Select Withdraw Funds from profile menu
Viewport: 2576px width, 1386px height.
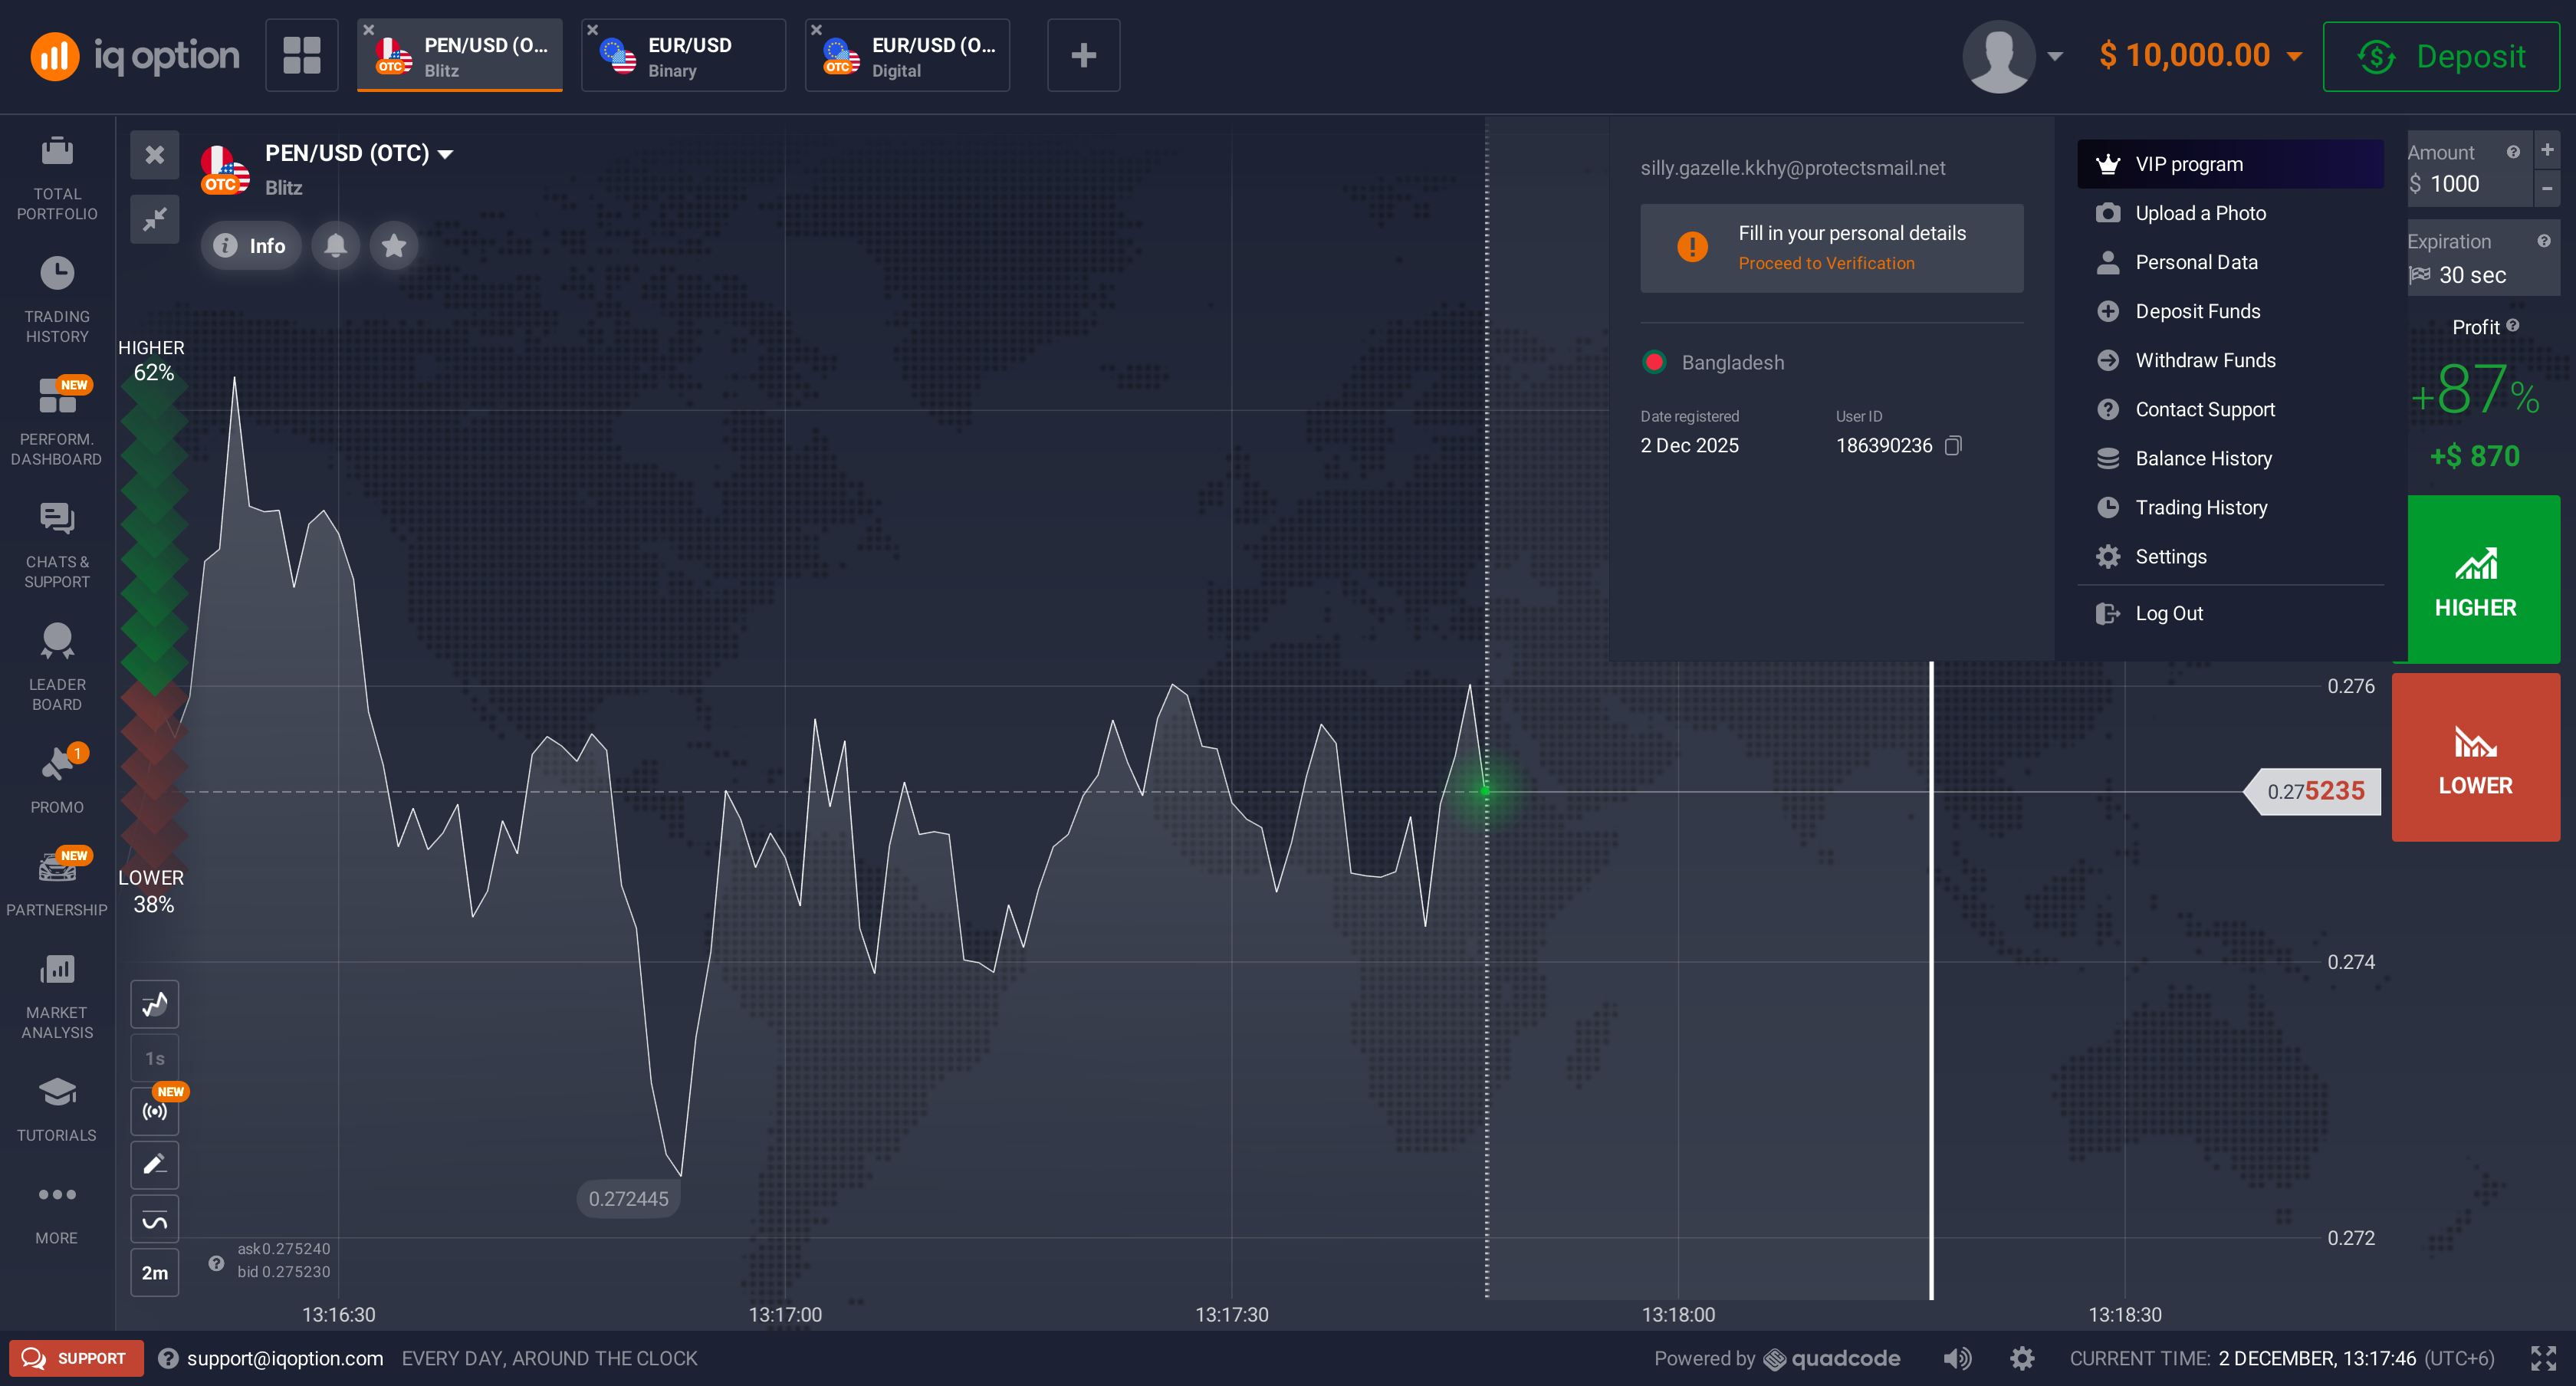pos(2205,360)
